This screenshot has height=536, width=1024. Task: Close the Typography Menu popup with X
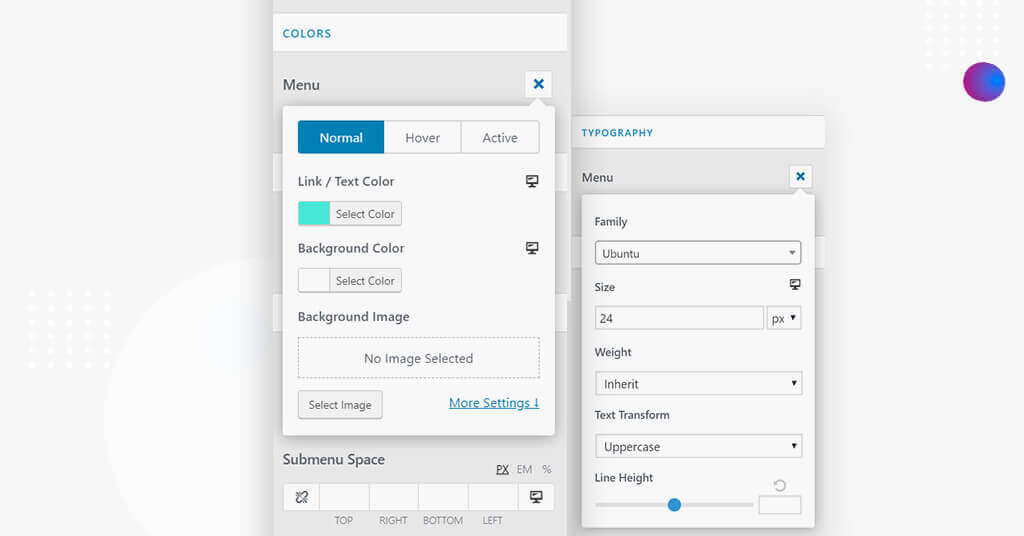(800, 176)
